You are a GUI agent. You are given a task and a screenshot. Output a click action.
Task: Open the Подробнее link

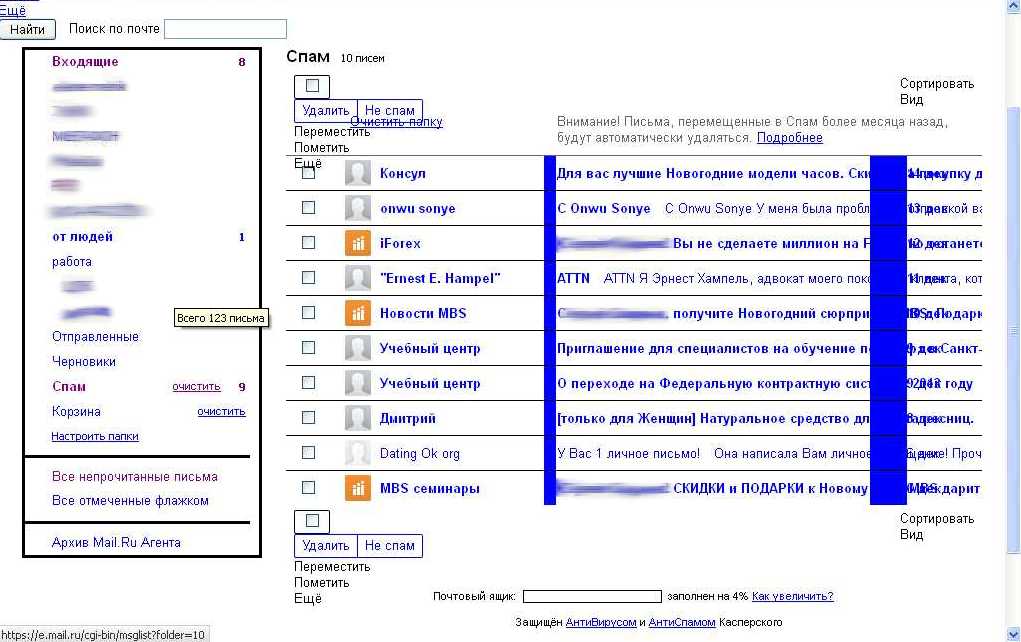click(790, 138)
